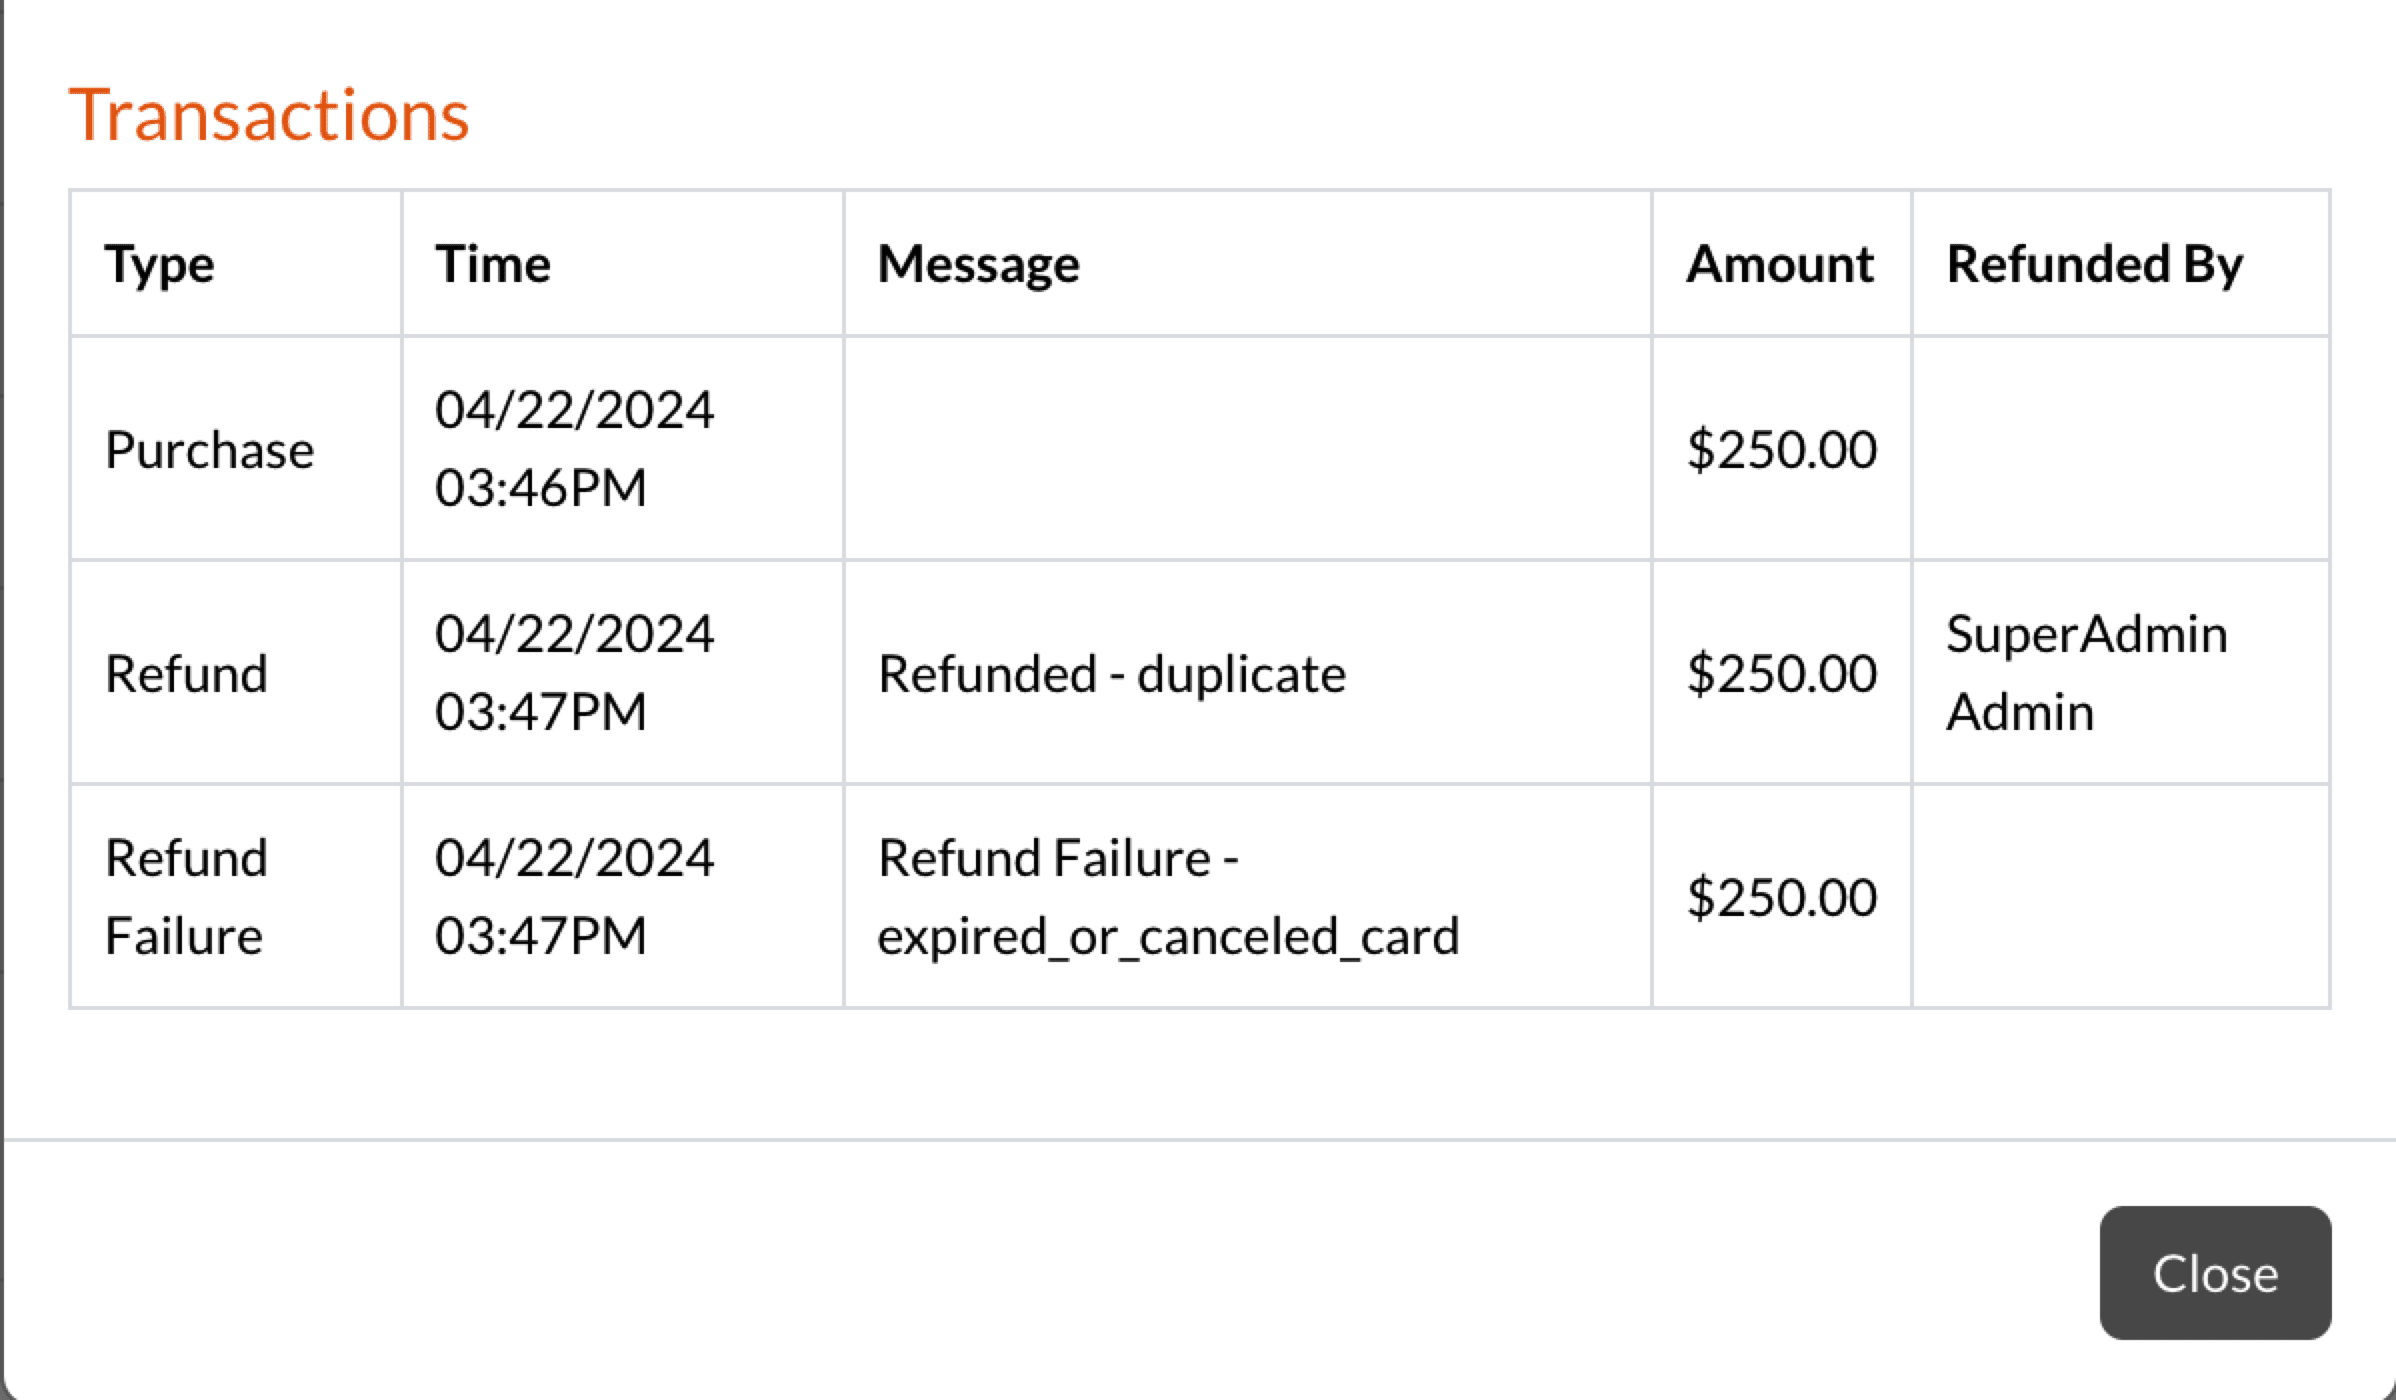
Task: Click the Purchase row's $250.00 amount
Action: point(1781,449)
